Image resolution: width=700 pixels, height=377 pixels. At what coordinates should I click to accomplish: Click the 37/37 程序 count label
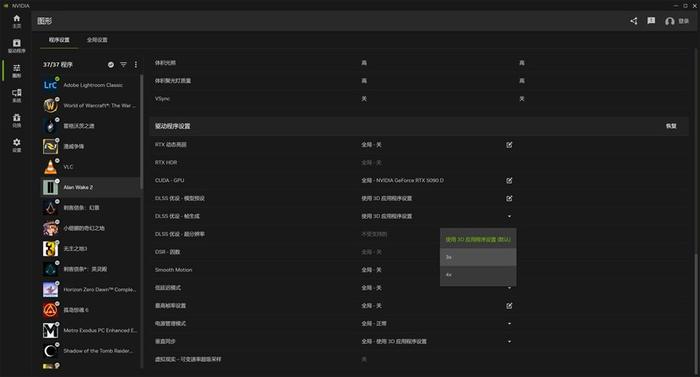pyautogui.click(x=58, y=65)
